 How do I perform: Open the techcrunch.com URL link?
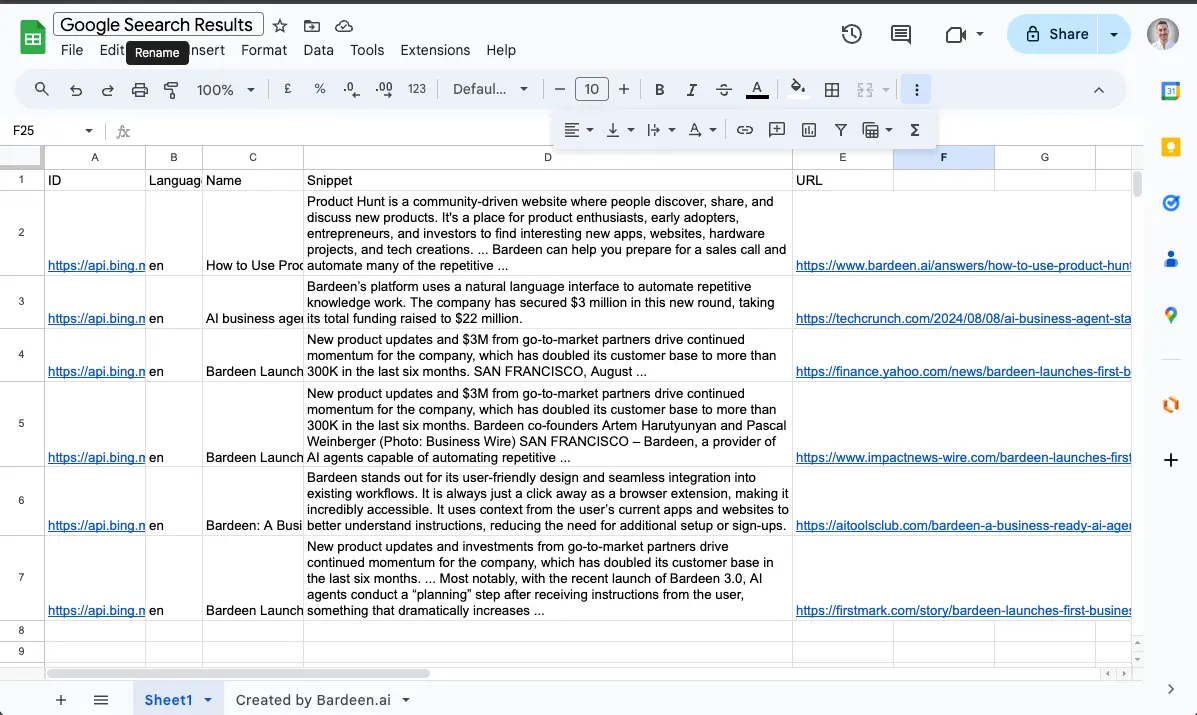963,318
